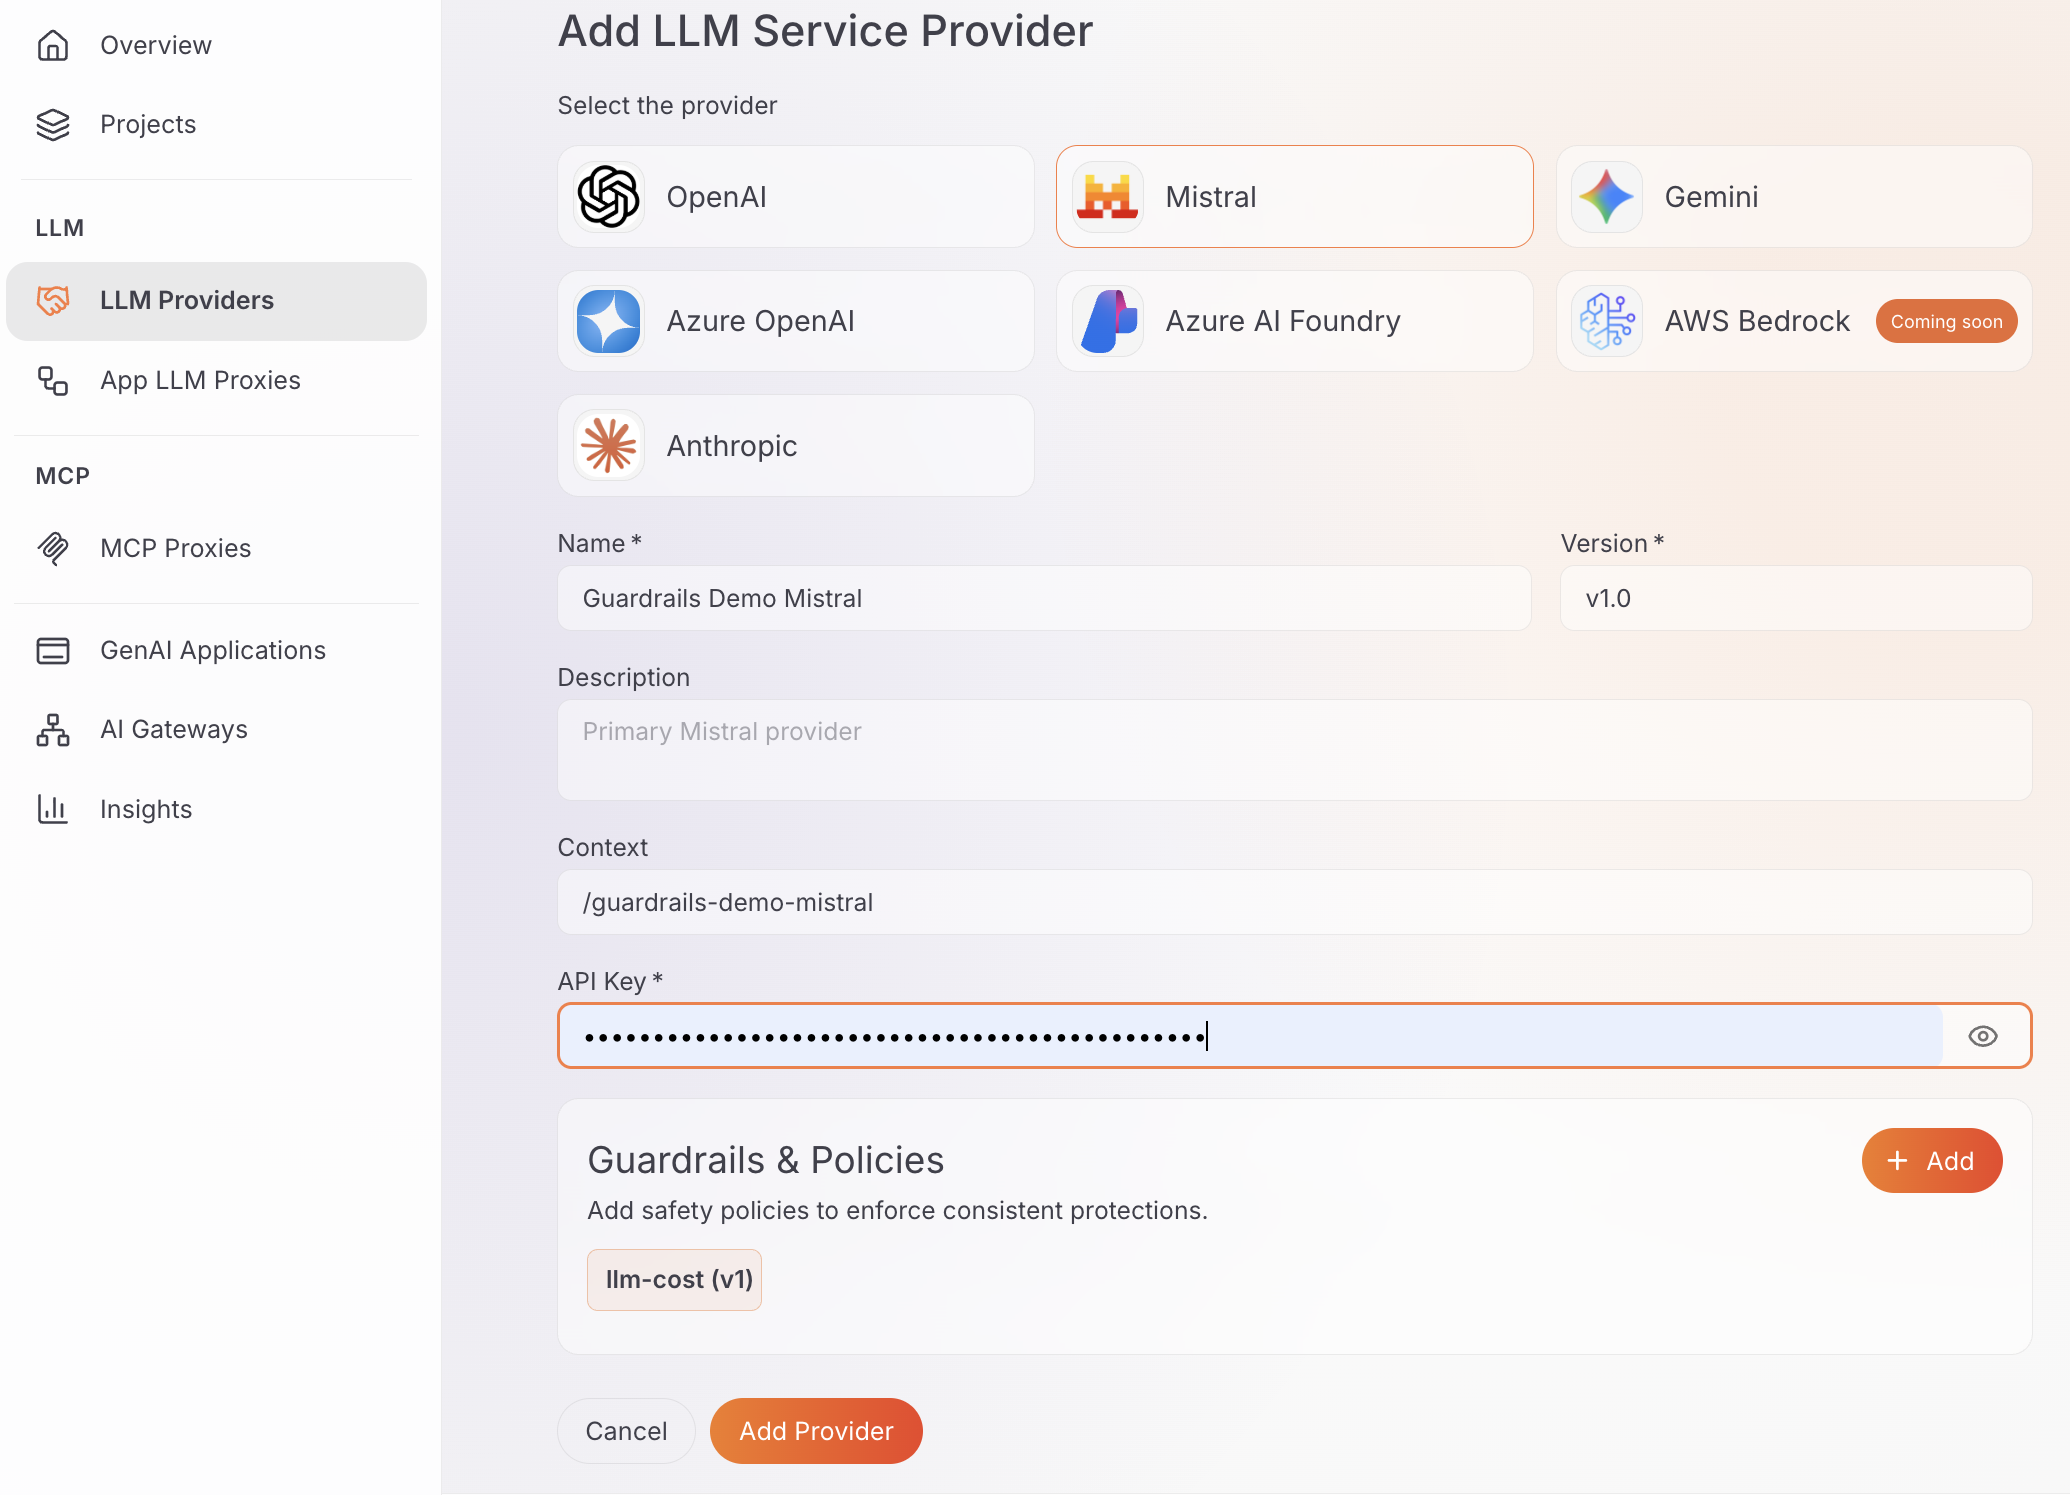The width and height of the screenshot is (2070, 1495).
Task: Click the Mistral logo icon
Action: point(1108,197)
